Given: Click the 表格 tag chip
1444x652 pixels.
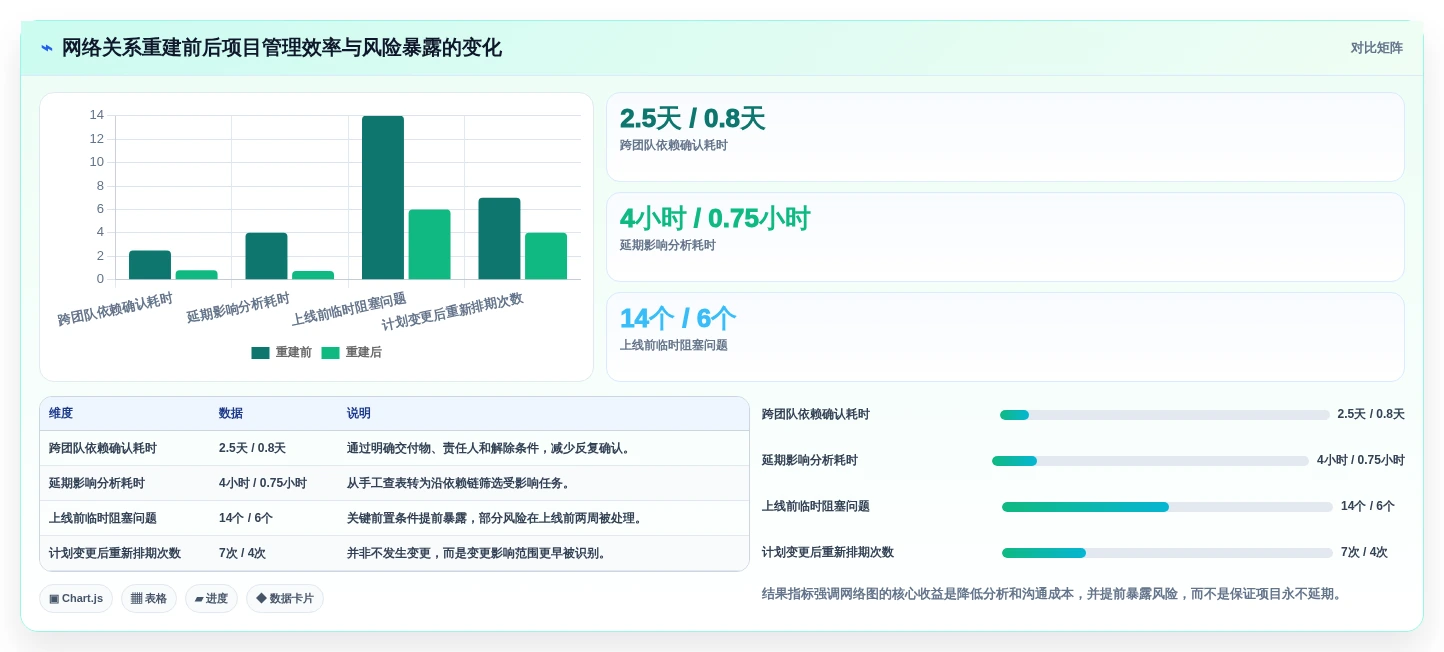Looking at the screenshot, I should click(149, 599).
